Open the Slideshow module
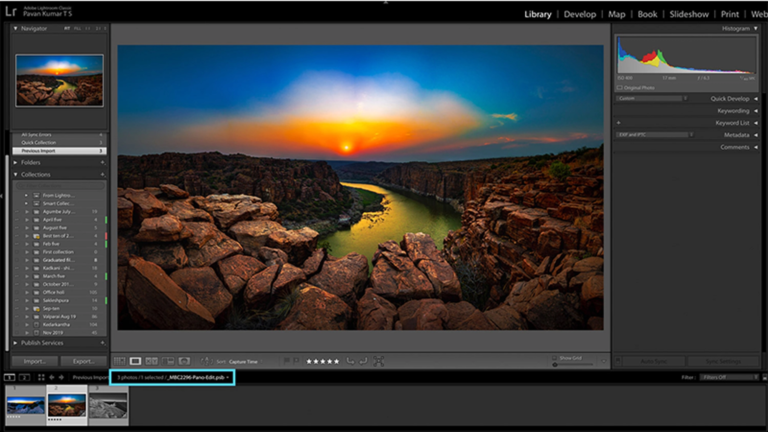768x432 pixels. pos(688,14)
